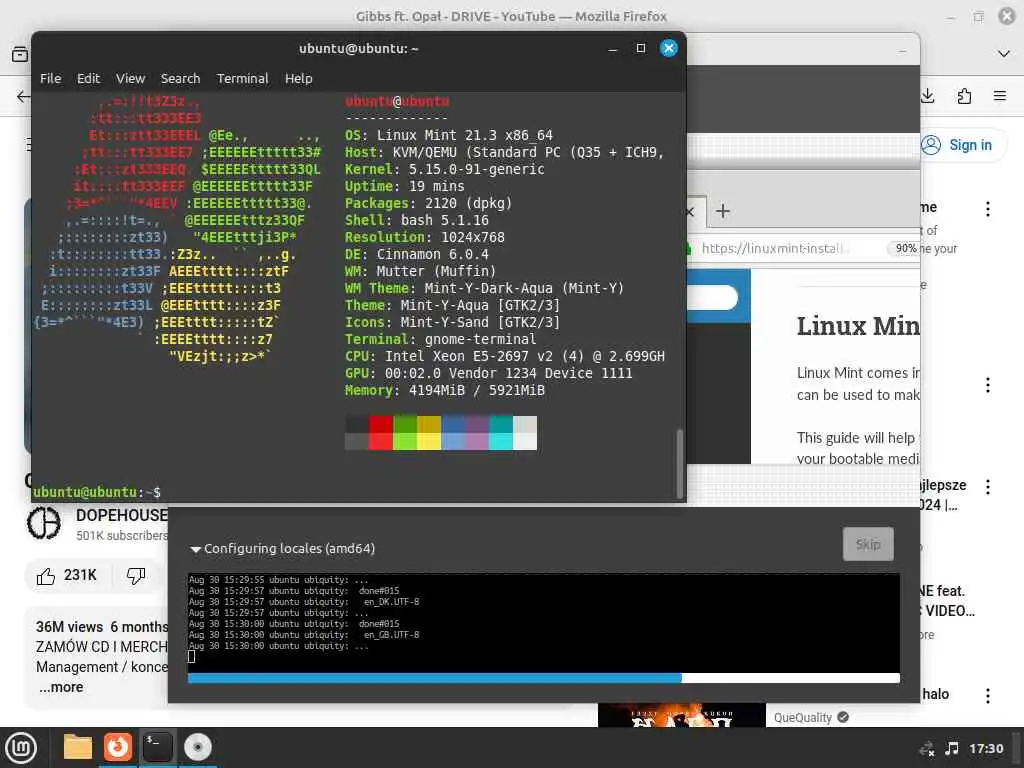The image size is (1024, 768).
Task: Open Firefox downloads icon
Action: coord(927,96)
